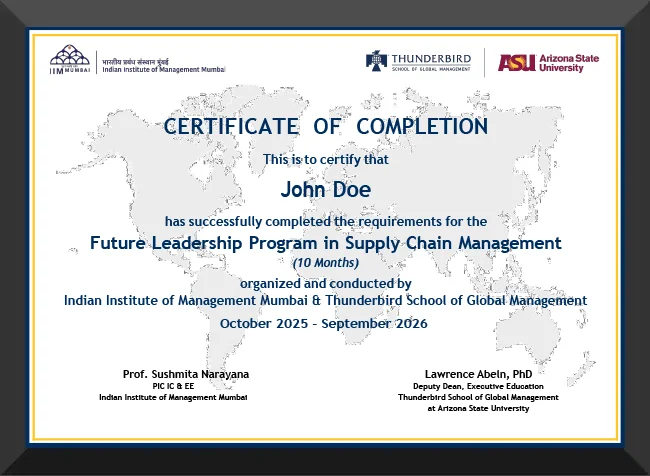Viewport: 650px width, 476px height.
Task: Select the Certificate of Completion title
Action: (326, 127)
